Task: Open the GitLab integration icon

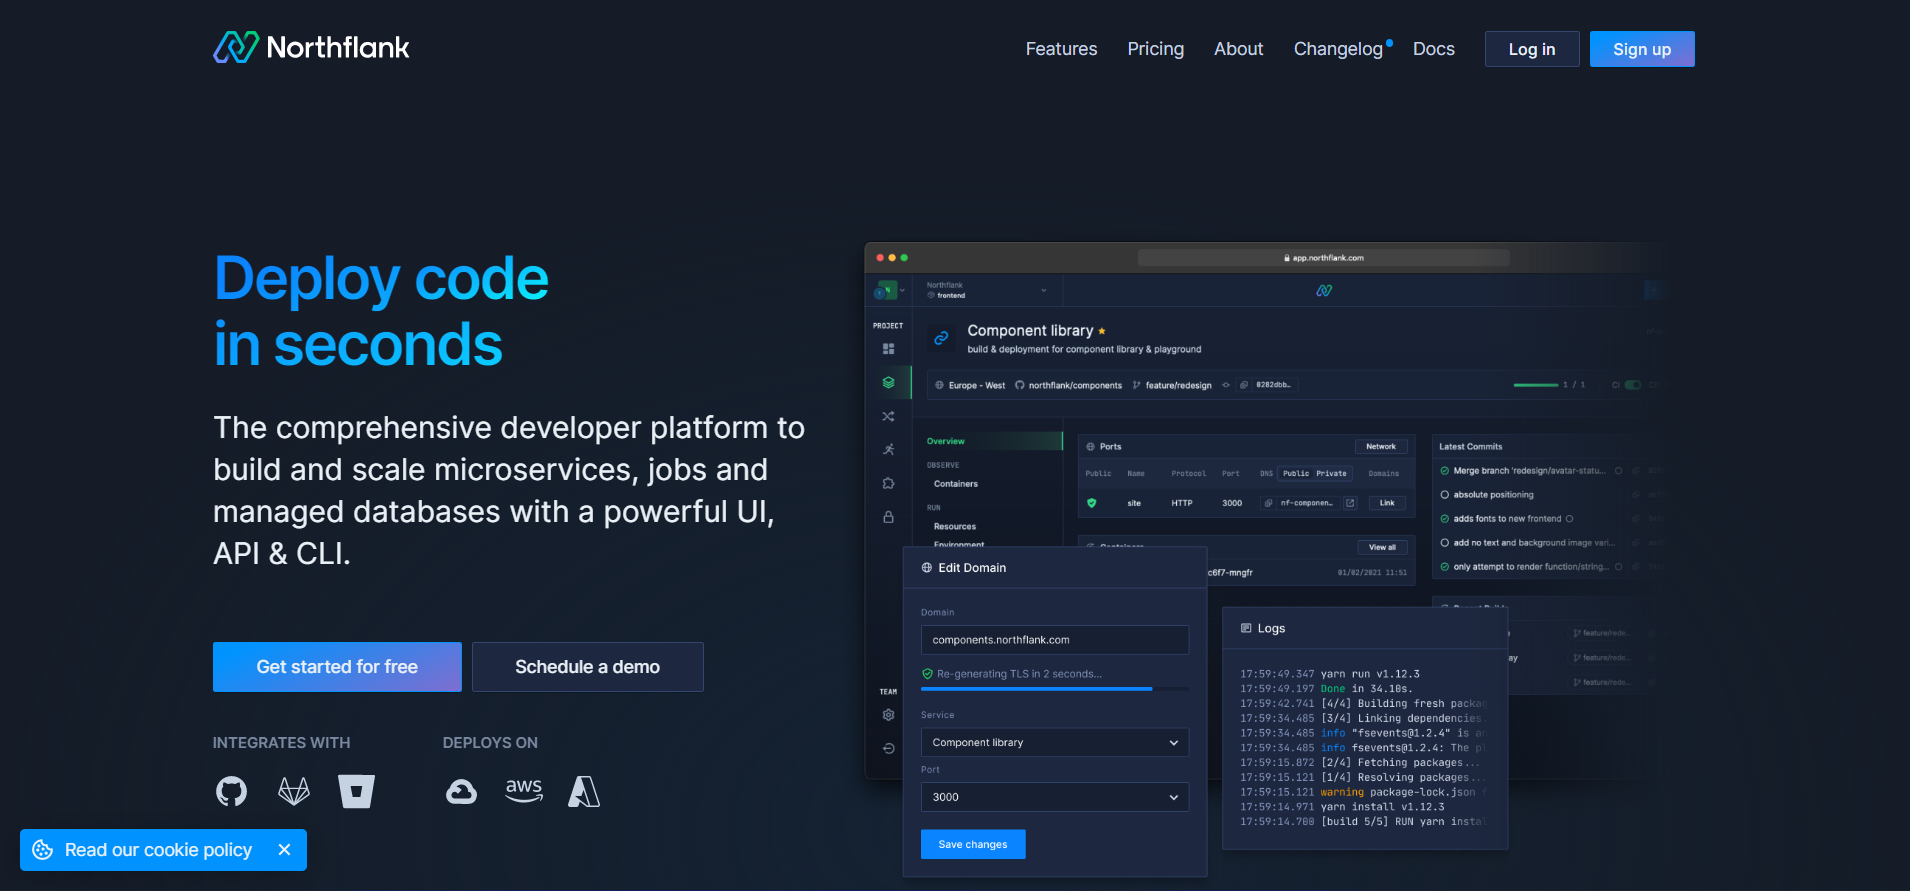Action: click(x=294, y=792)
